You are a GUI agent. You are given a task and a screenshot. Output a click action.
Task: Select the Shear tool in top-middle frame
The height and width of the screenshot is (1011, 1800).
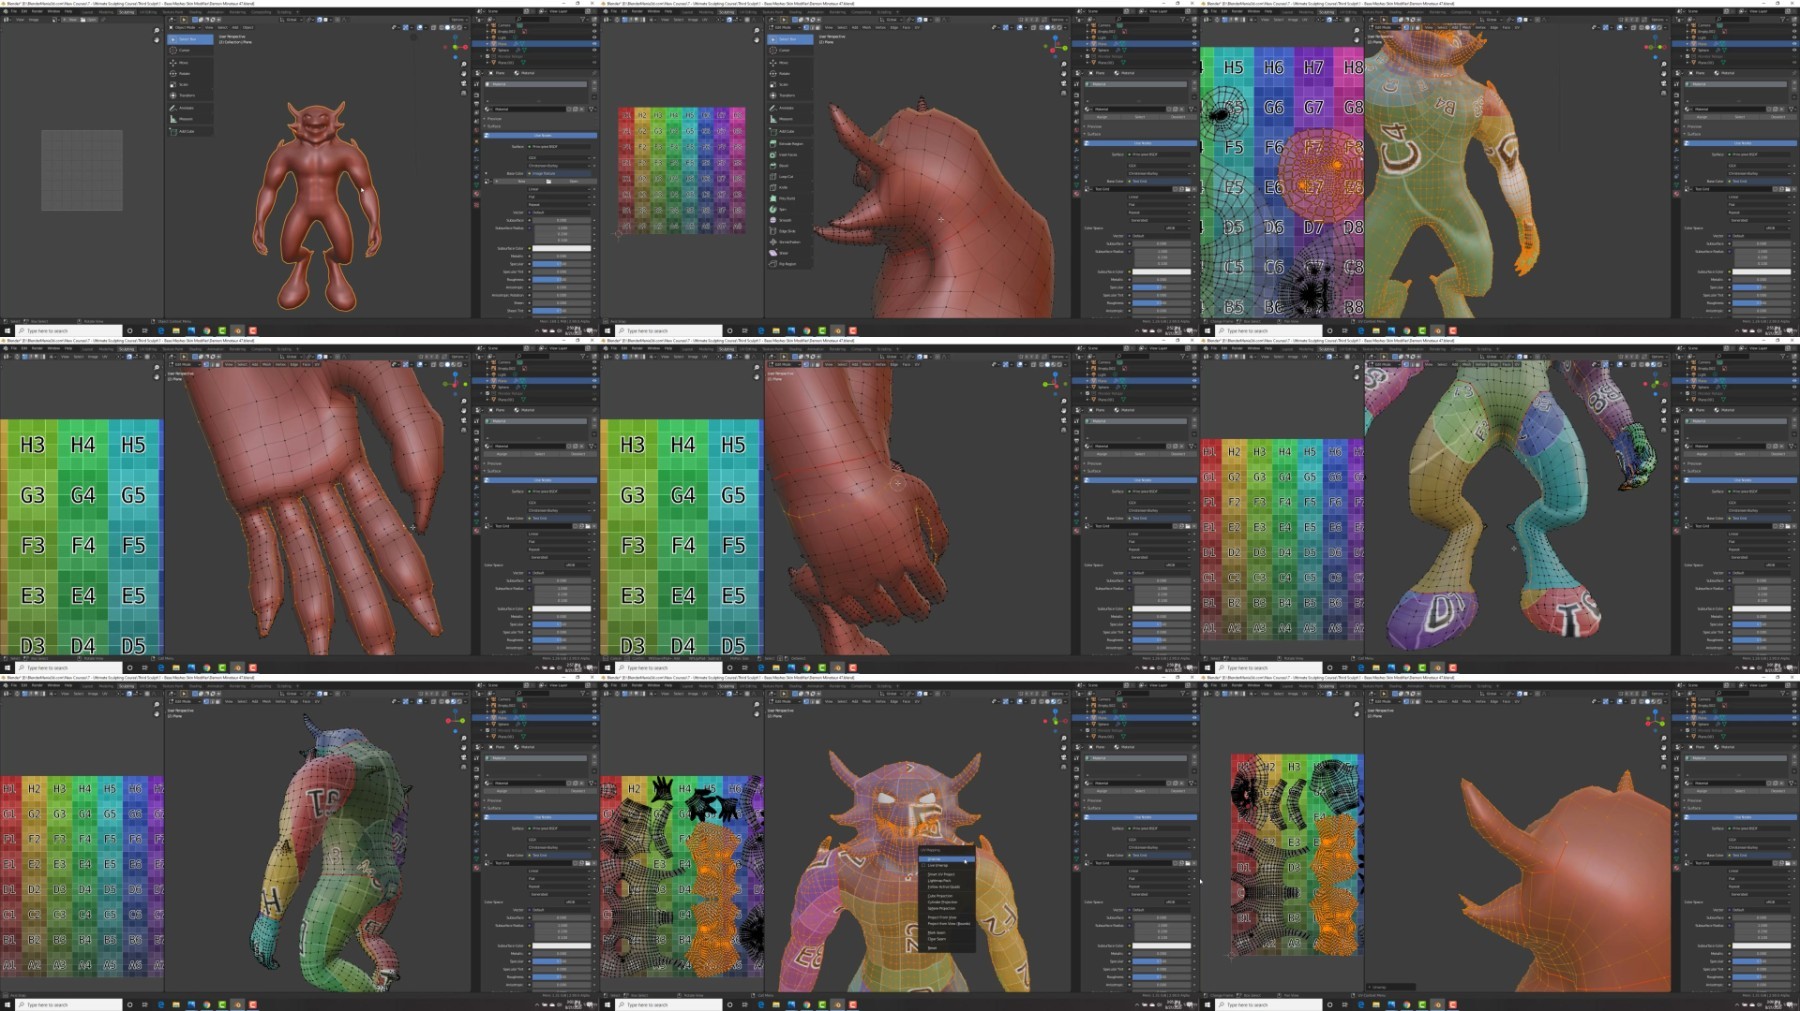click(790, 253)
